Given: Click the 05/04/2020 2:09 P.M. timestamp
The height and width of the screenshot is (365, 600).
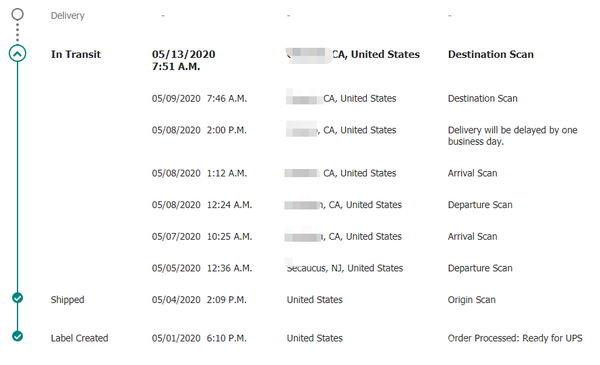Looking at the screenshot, I should (x=199, y=300).
